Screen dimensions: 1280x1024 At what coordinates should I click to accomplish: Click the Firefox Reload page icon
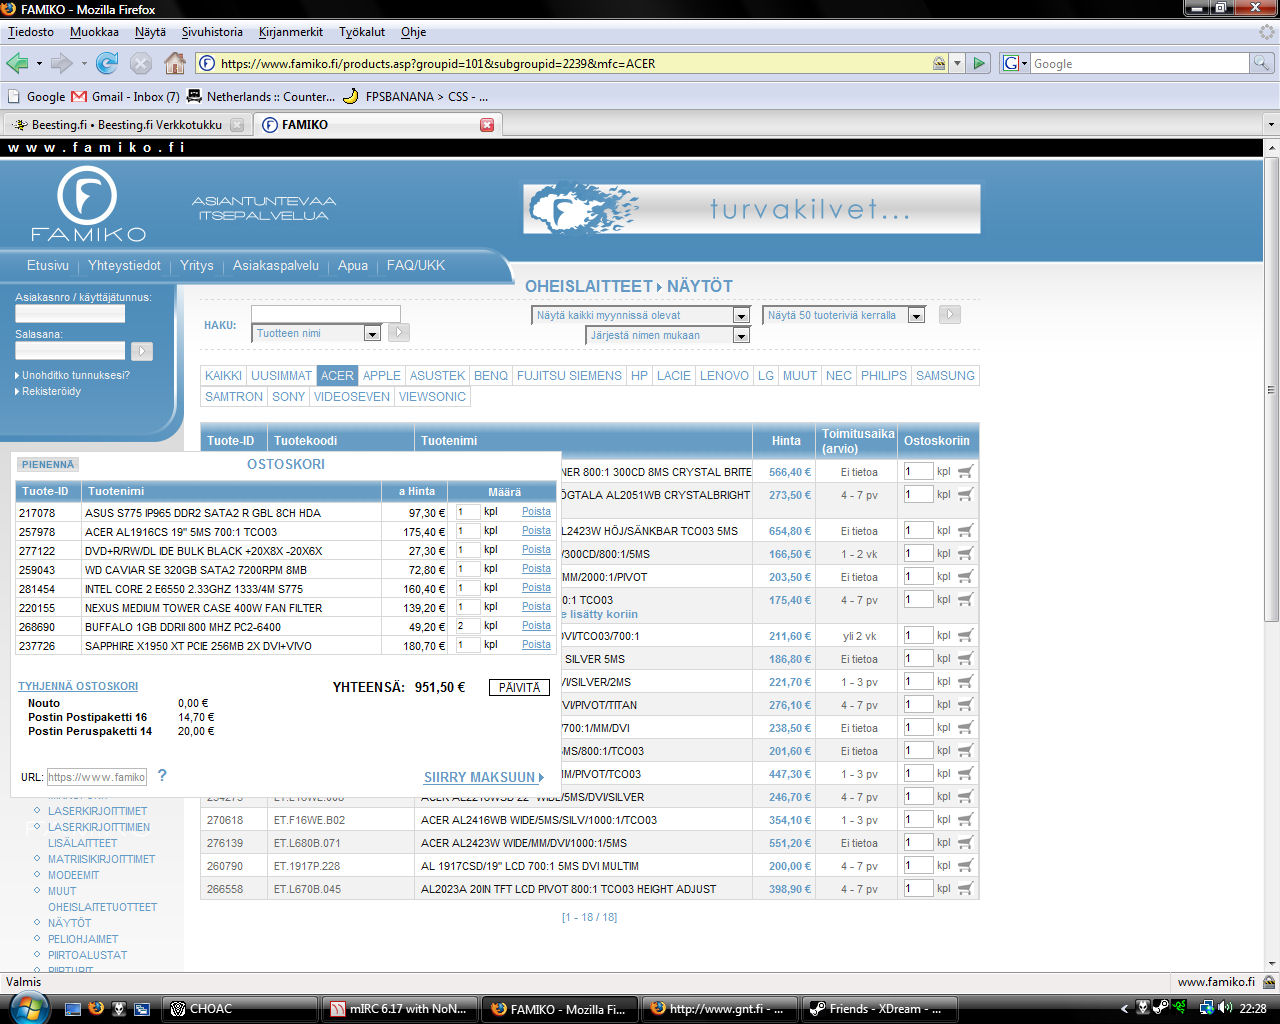(107, 63)
